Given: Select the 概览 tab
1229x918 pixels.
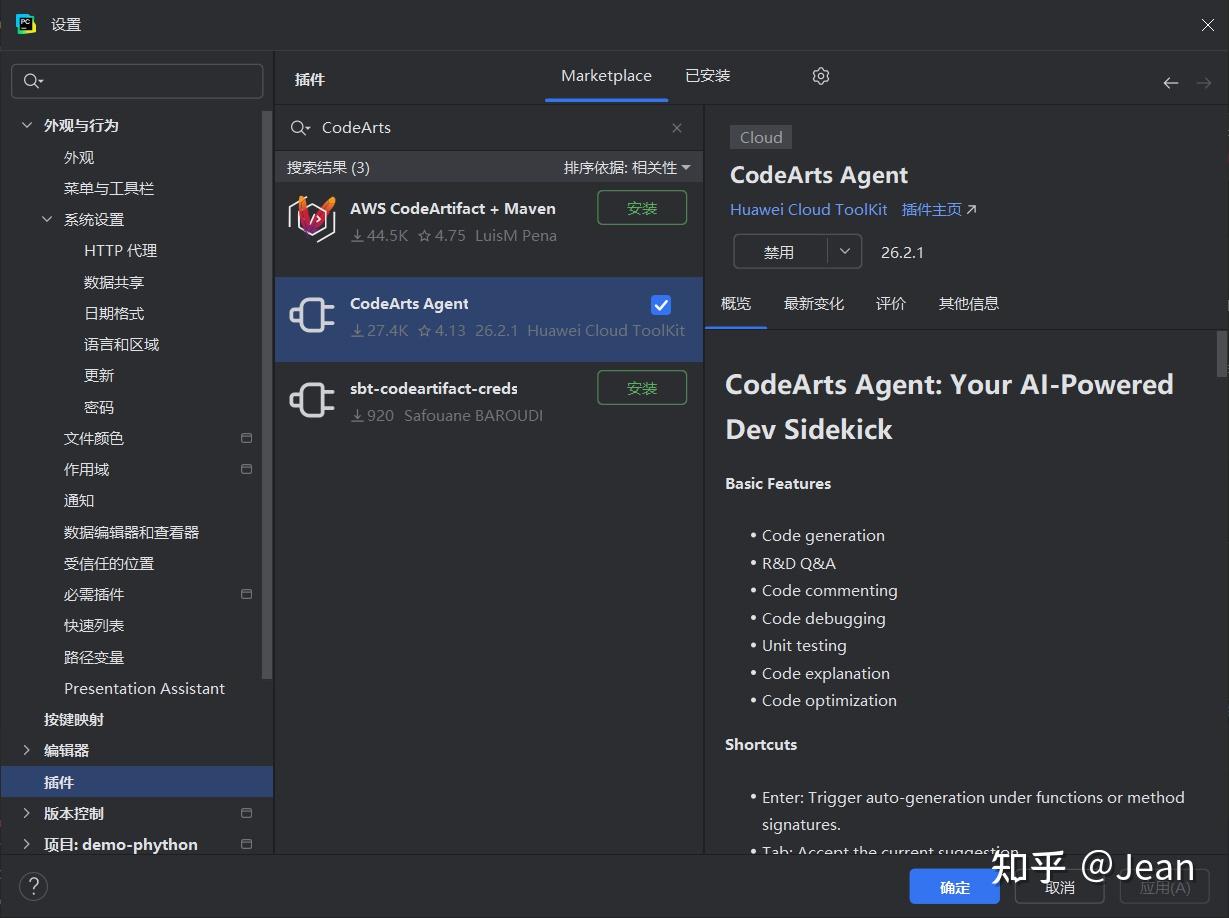Looking at the screenshot, I should pyautogui.click(x=736, y=304).
